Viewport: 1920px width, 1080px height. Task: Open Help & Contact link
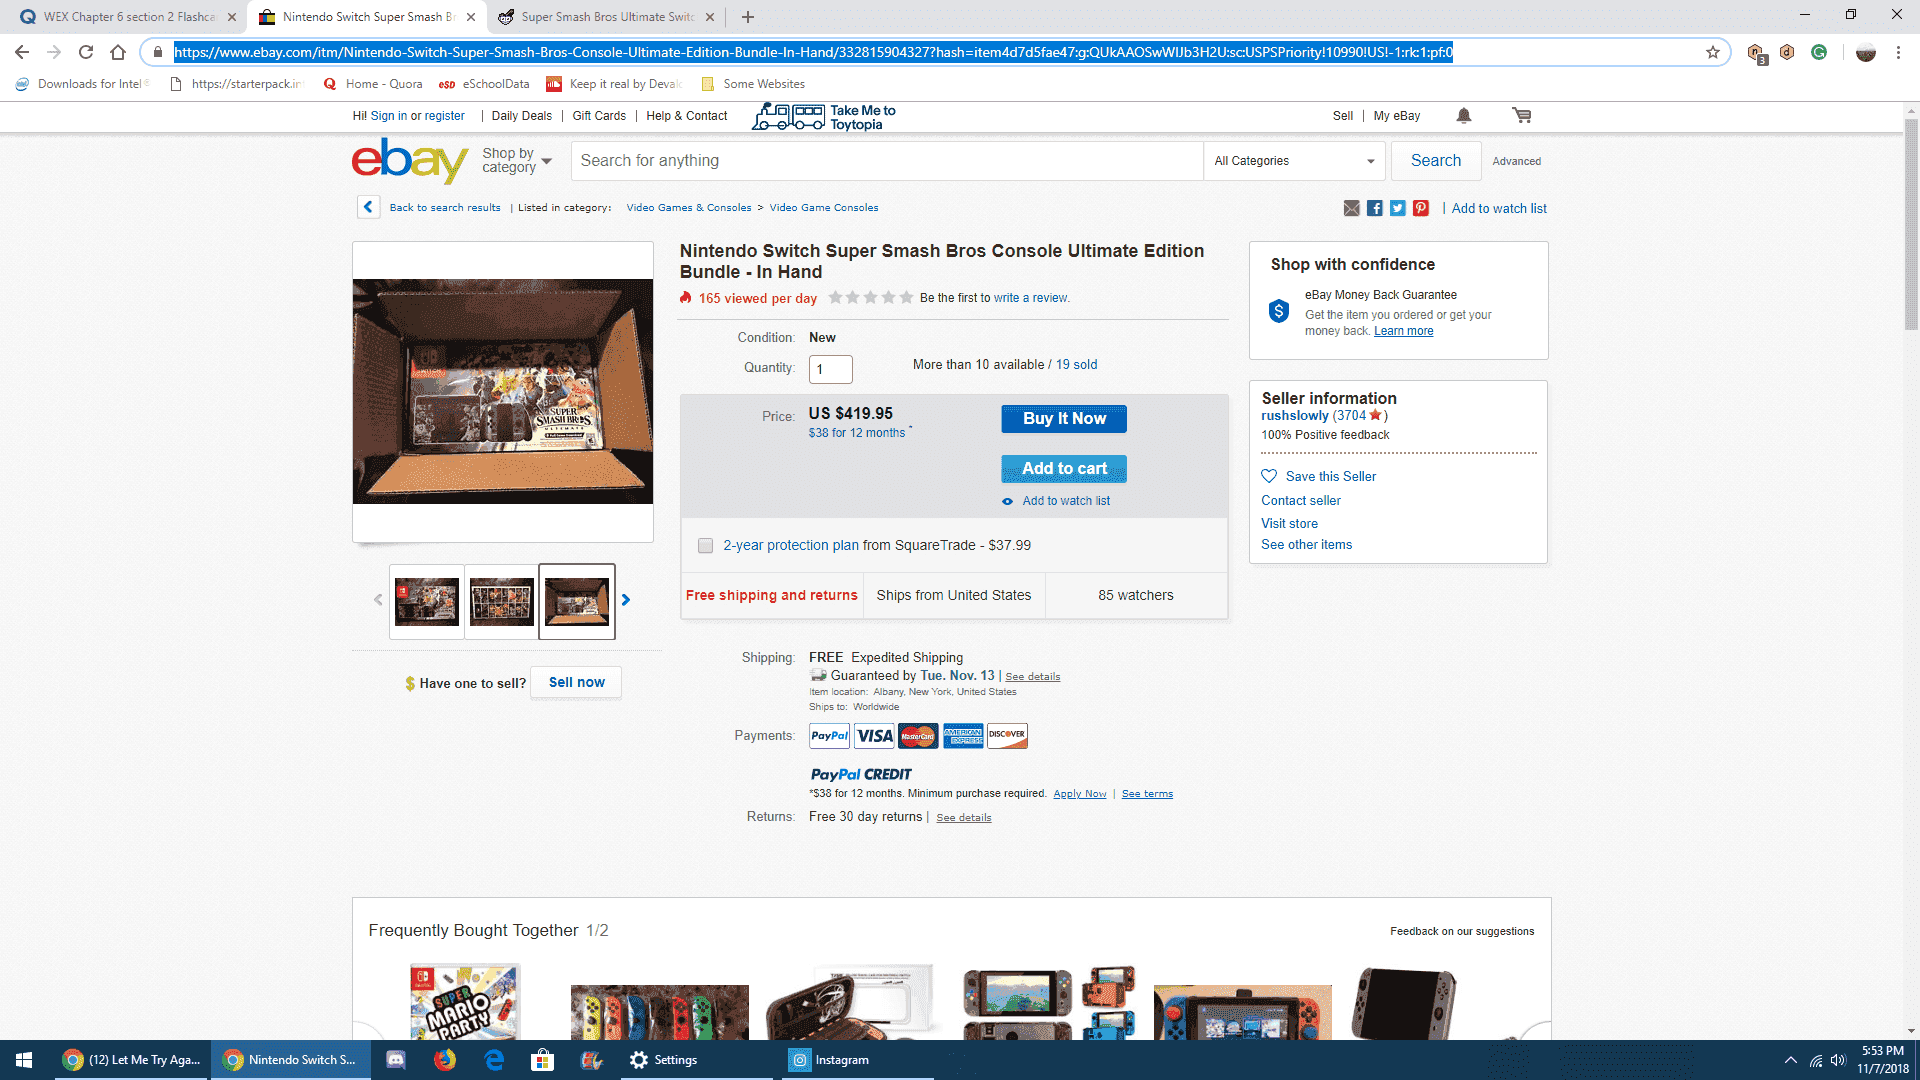687,116
